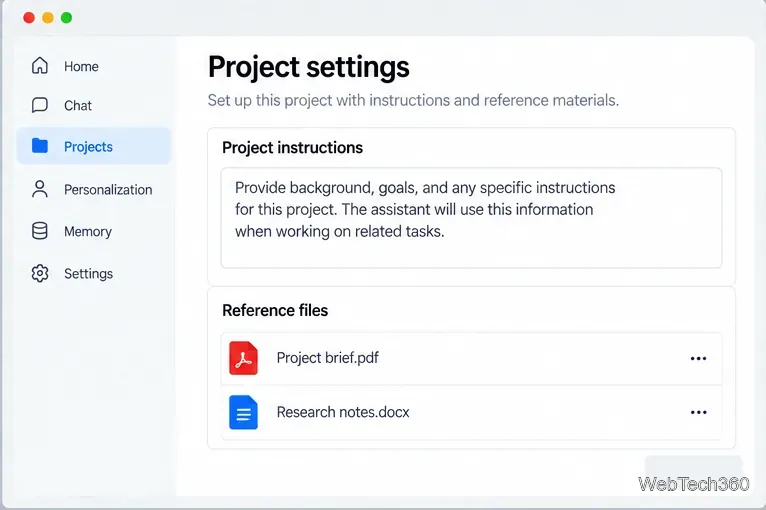Viewport: 766px width, 510px height.
Task: Open the Research notes.docx file name
Action: click(x=343, y=412)
